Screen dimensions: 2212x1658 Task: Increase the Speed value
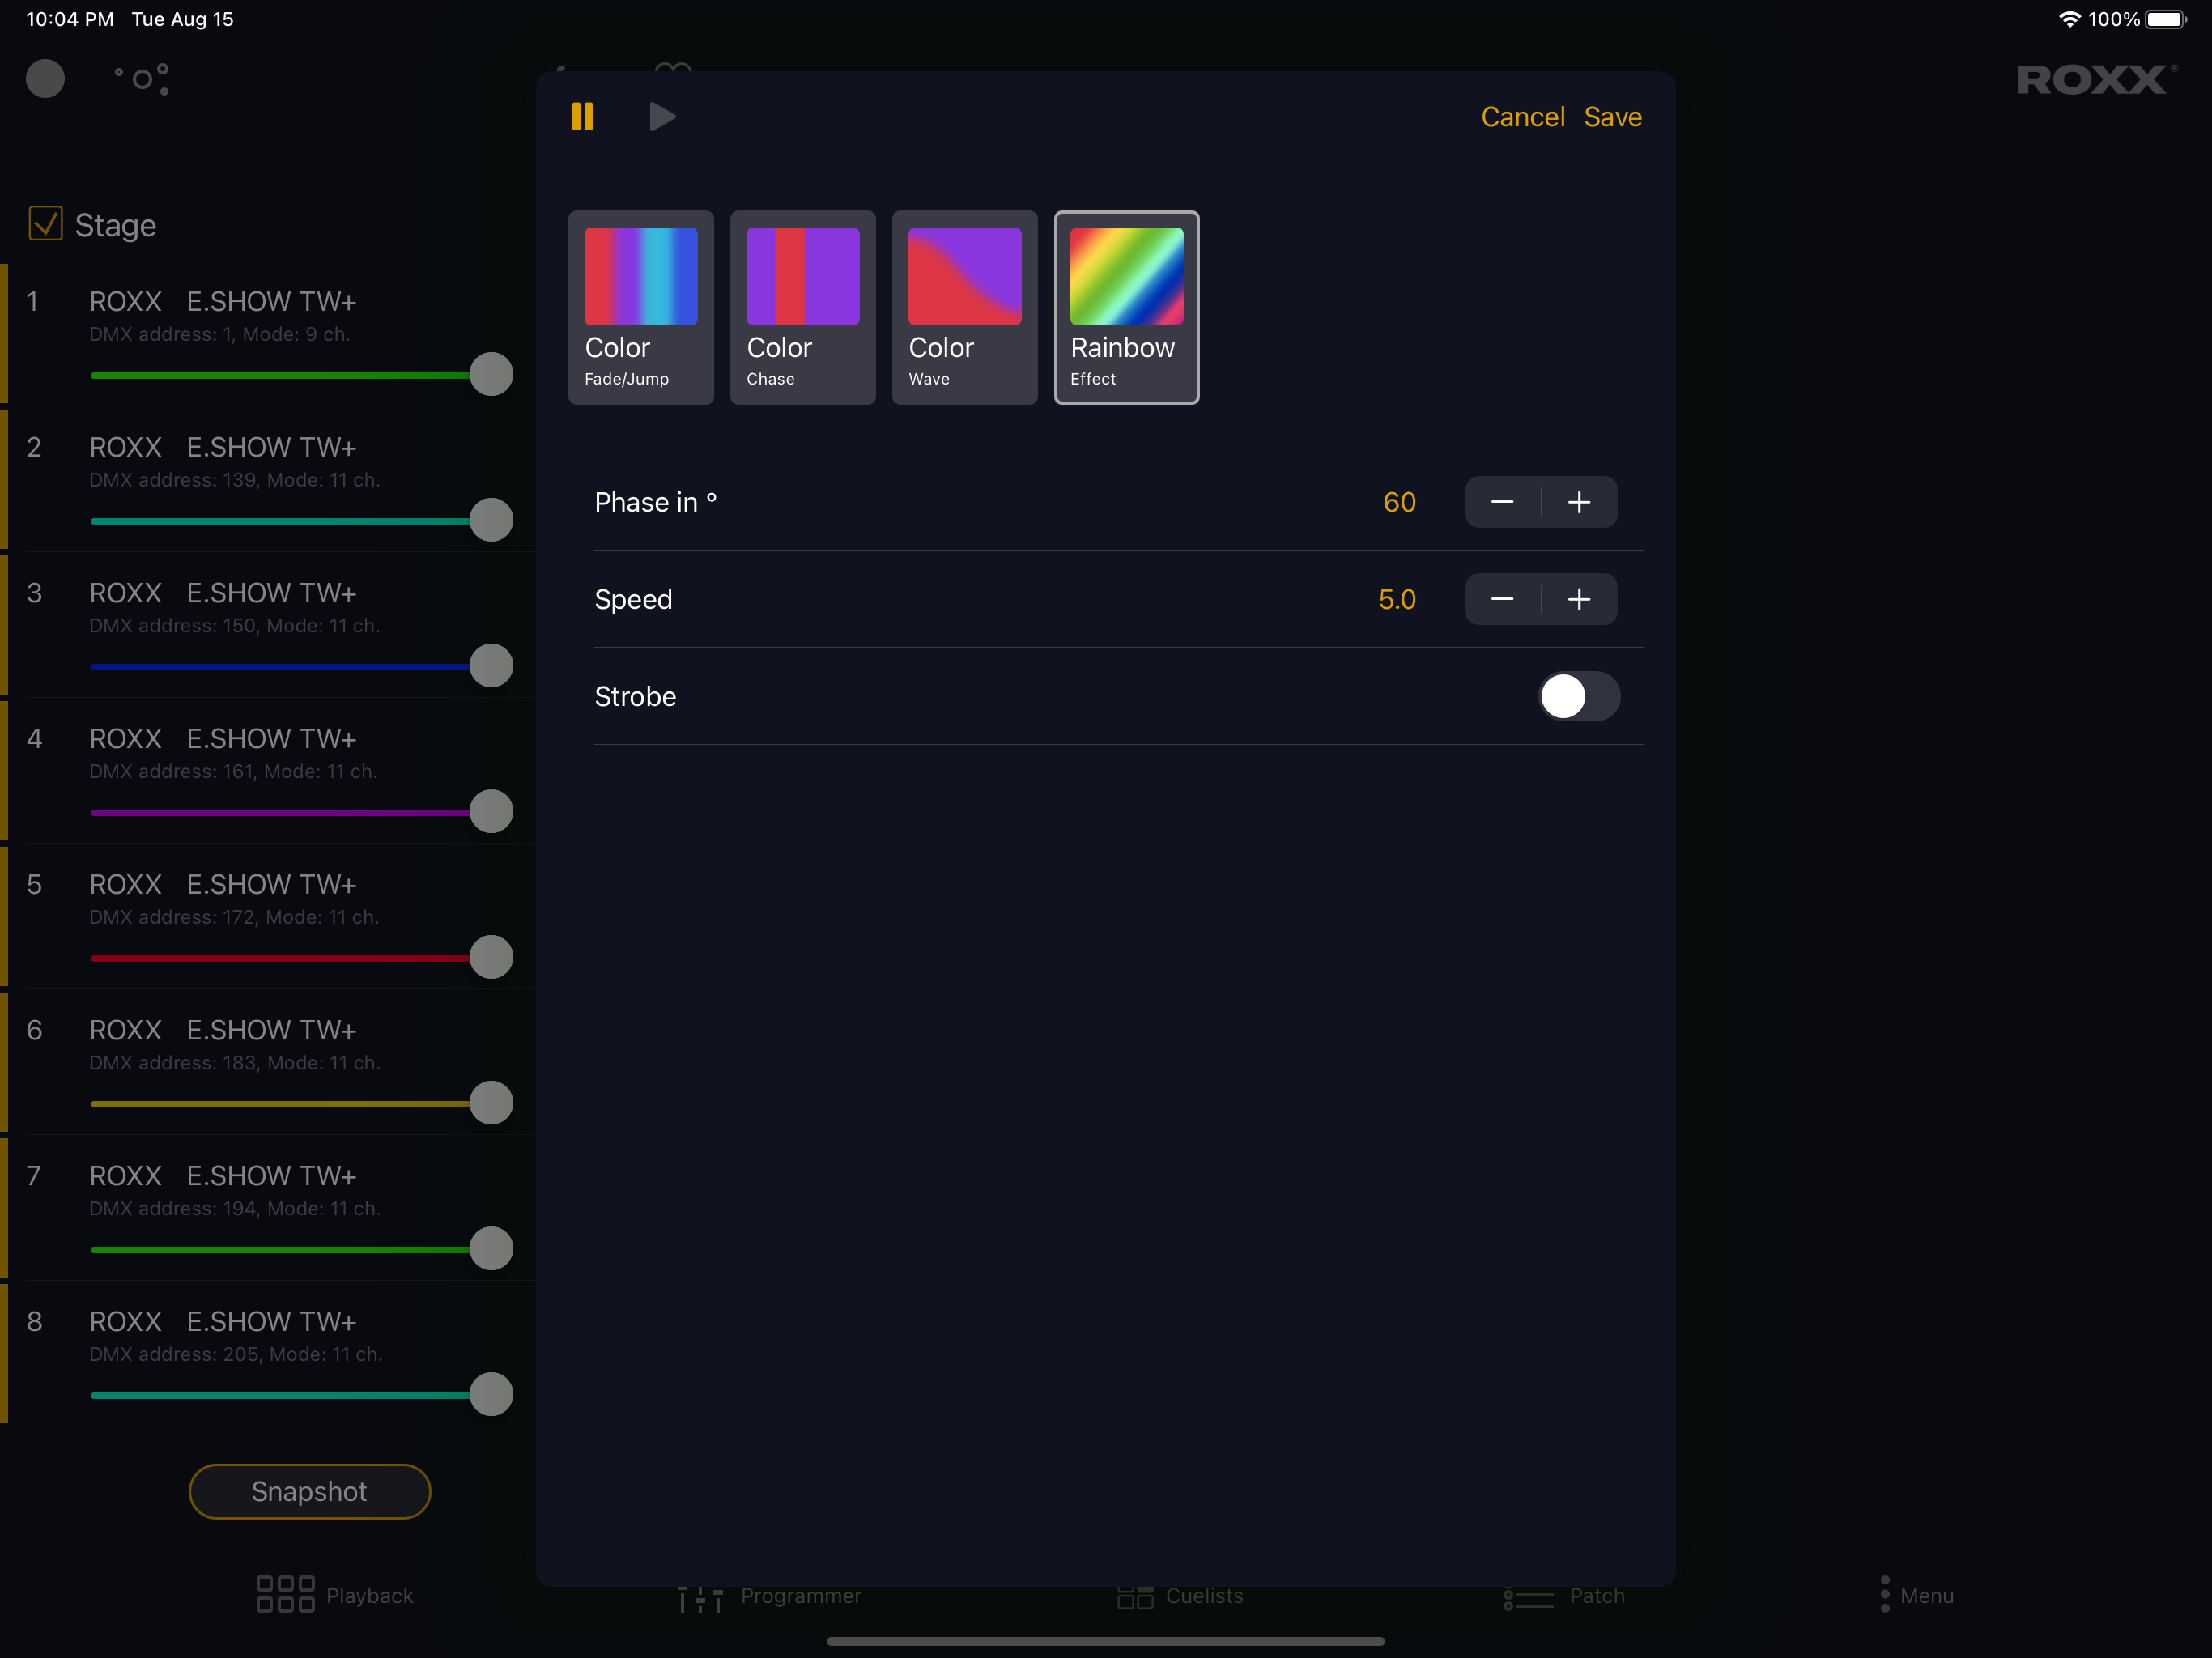(1579, 599)
